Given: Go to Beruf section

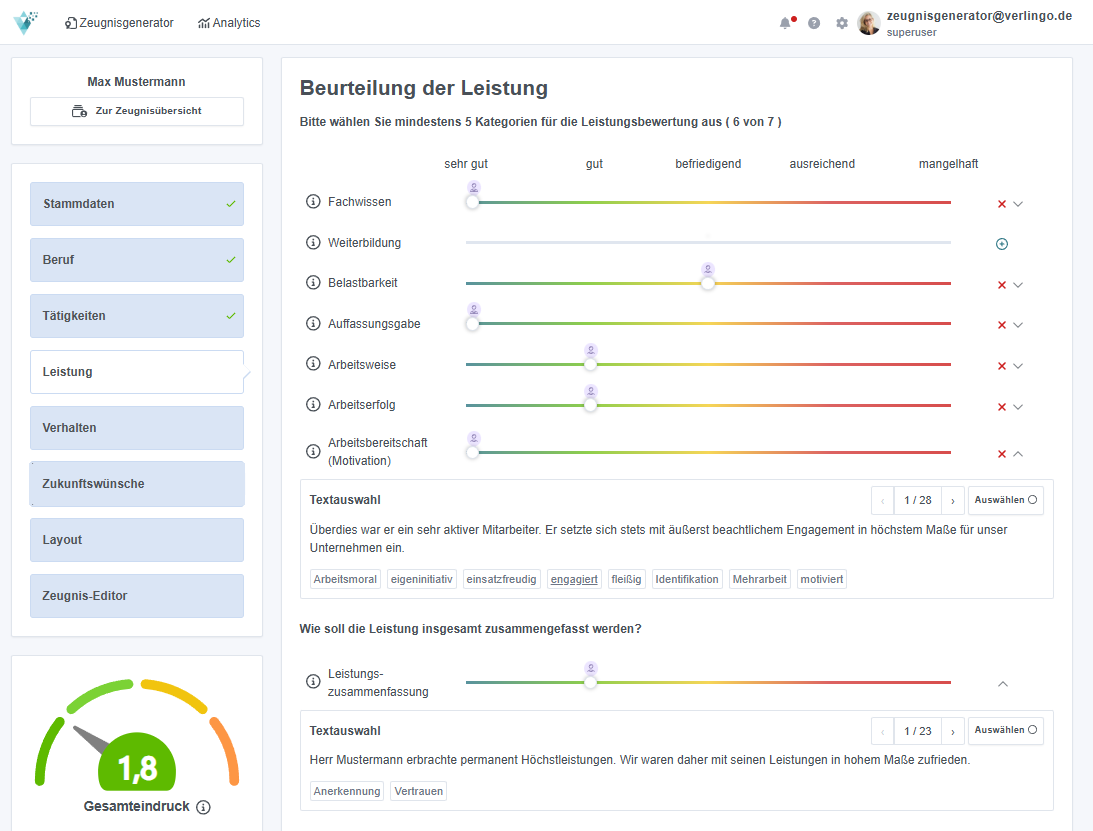Looking at the screenshot, I should 137,260.
